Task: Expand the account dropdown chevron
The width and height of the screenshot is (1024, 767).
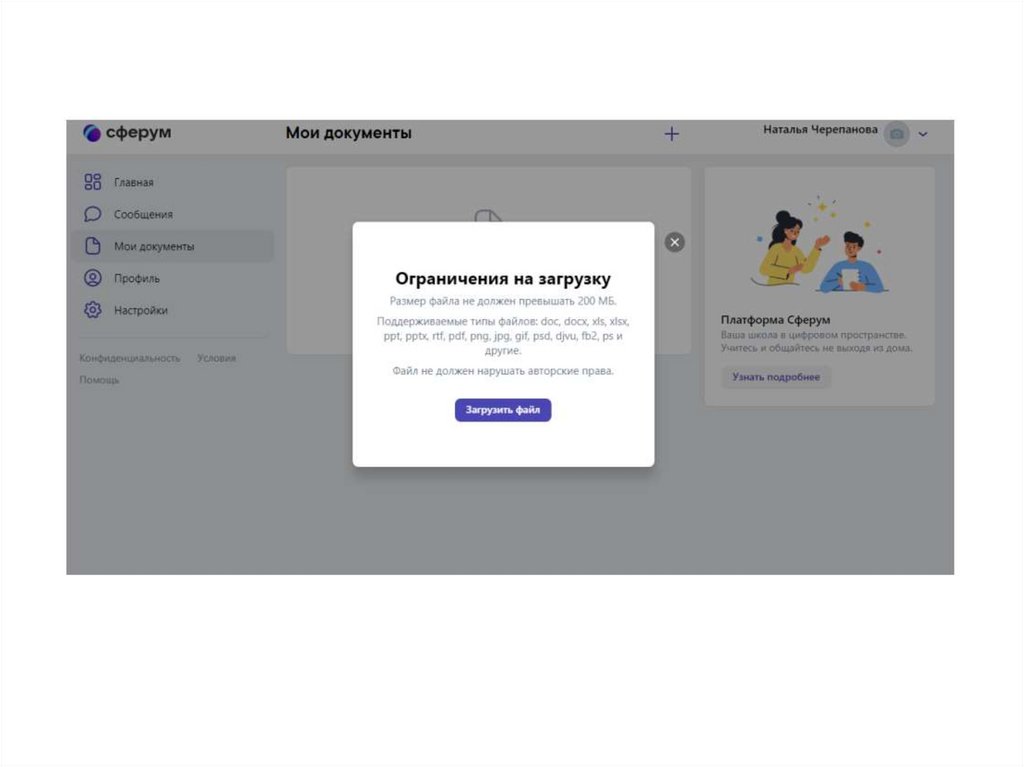Action: [x=923, y=134]
